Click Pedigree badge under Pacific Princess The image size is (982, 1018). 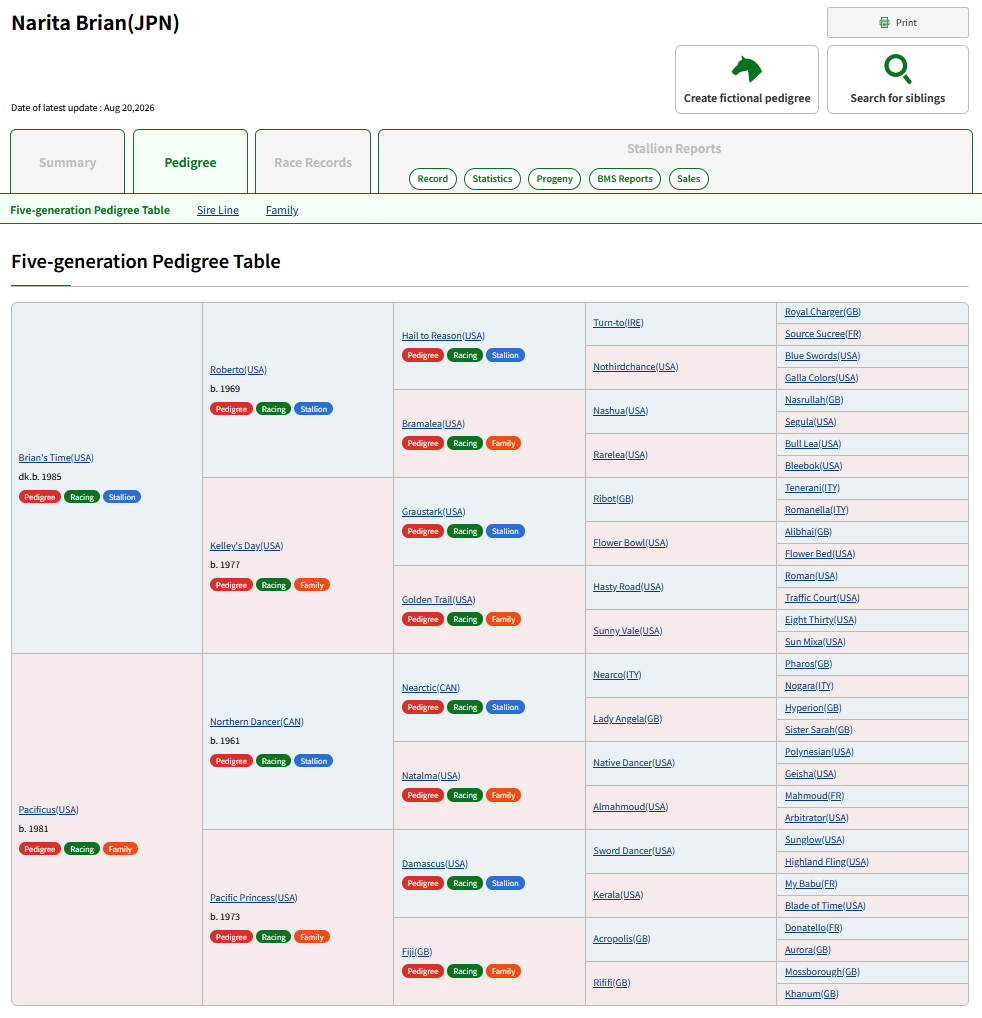[x=231, y=937]
